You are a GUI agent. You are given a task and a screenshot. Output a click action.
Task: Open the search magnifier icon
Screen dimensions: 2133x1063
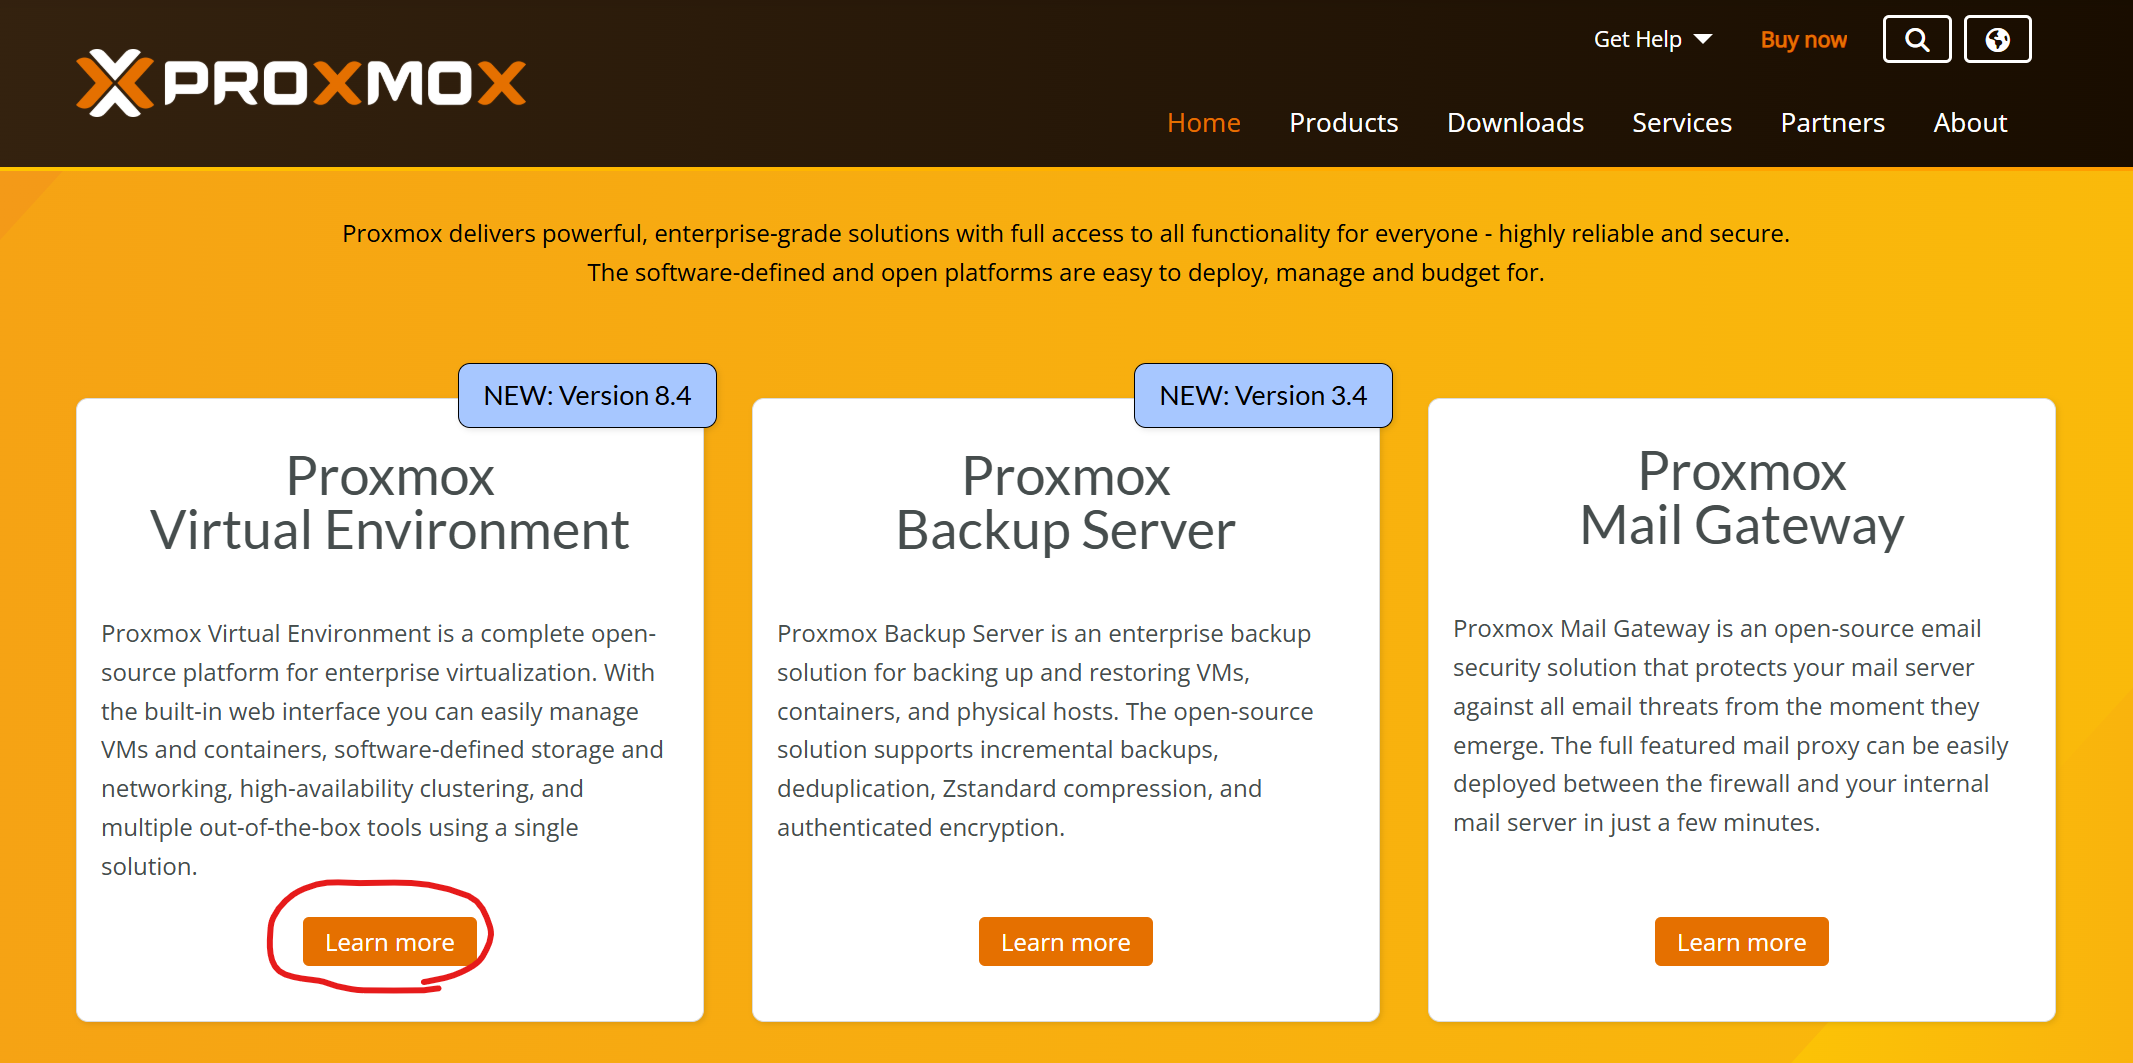(x=1917, y=39)
